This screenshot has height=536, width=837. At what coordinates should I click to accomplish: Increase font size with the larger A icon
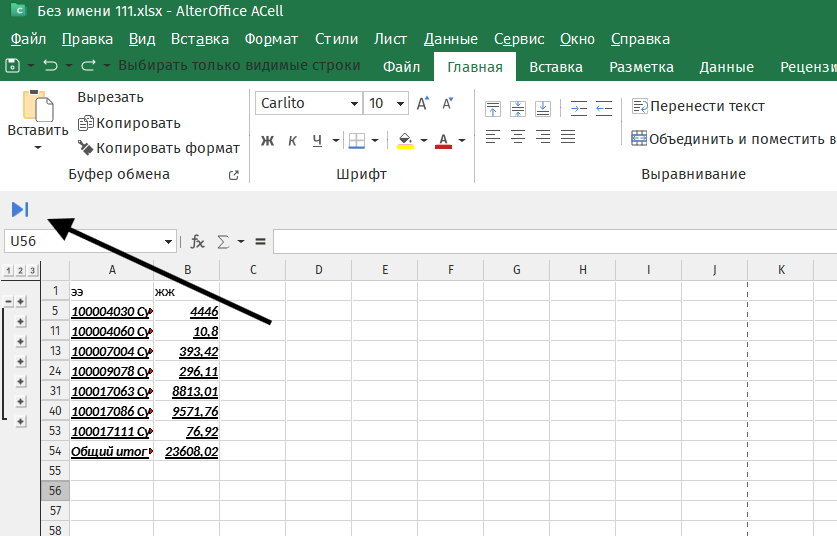tap(422, 104)
